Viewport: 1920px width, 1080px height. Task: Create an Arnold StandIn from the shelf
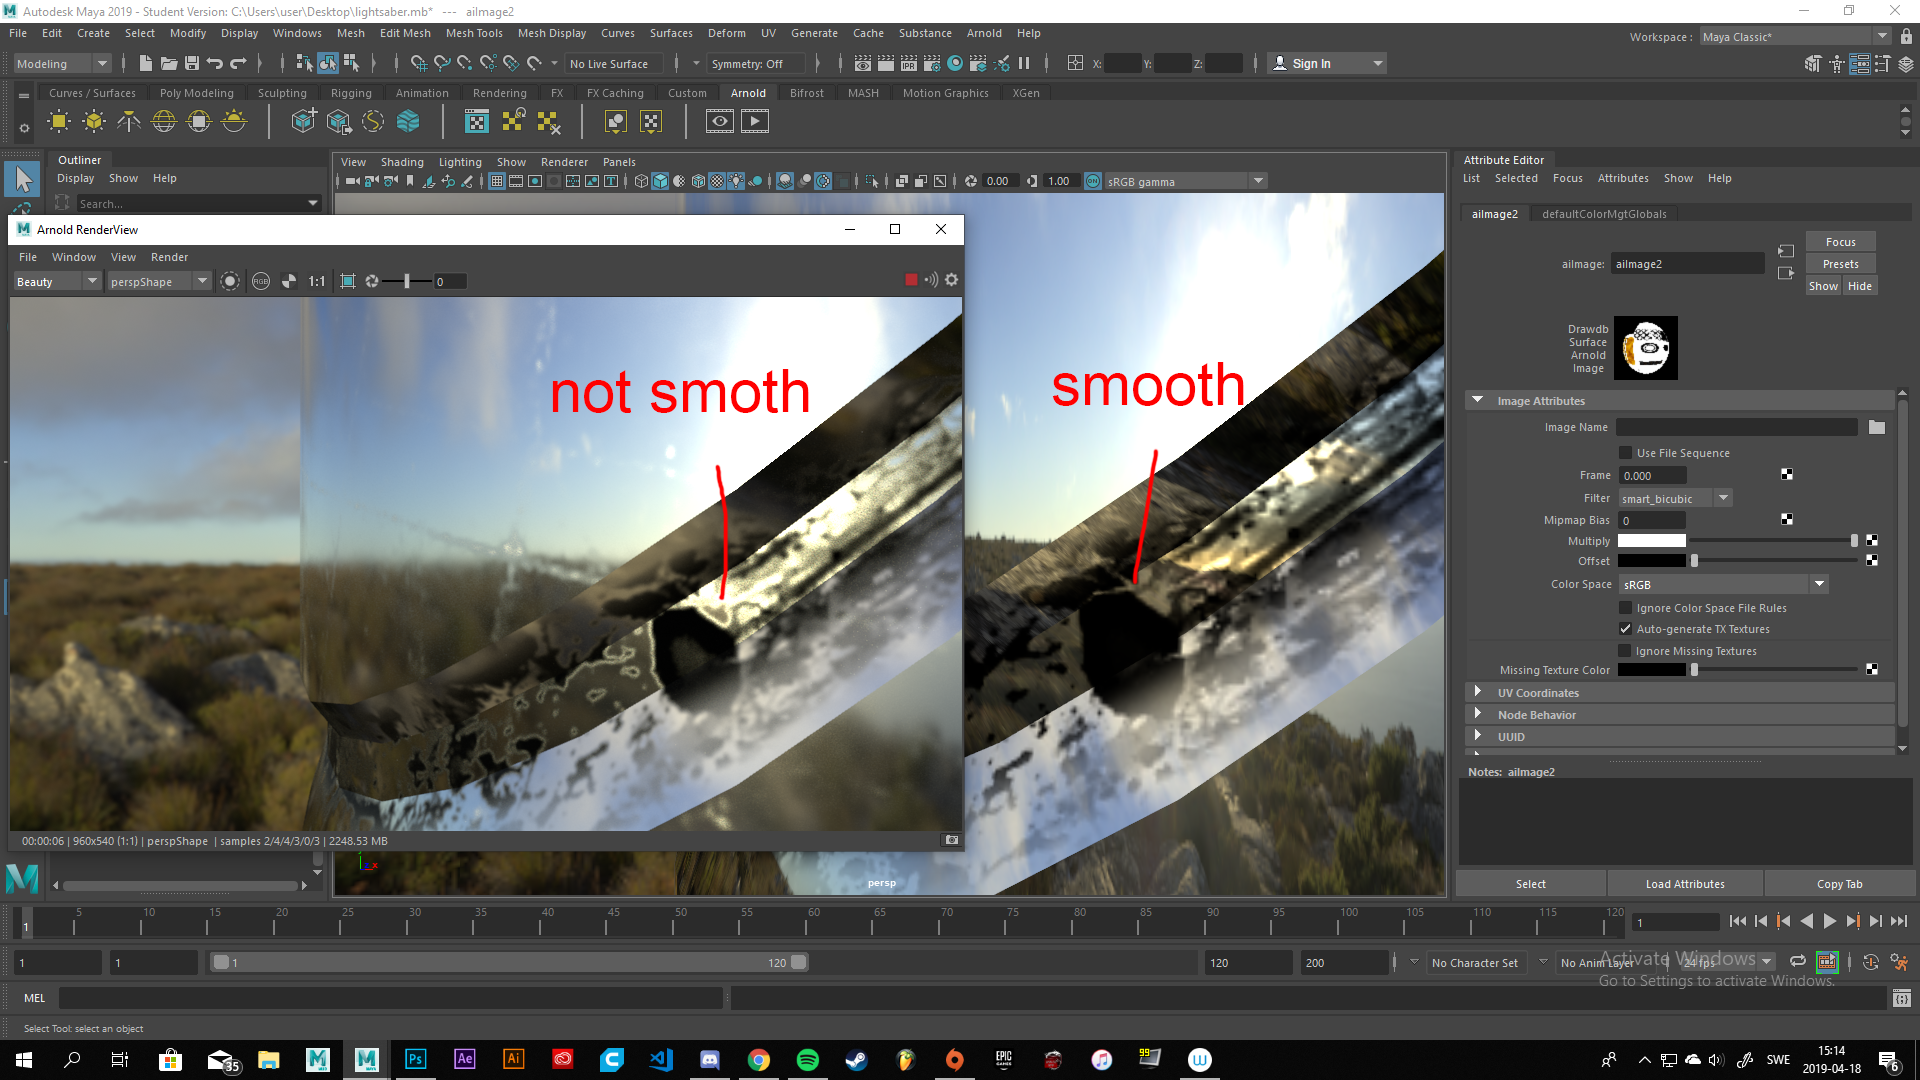click(303, 120)
